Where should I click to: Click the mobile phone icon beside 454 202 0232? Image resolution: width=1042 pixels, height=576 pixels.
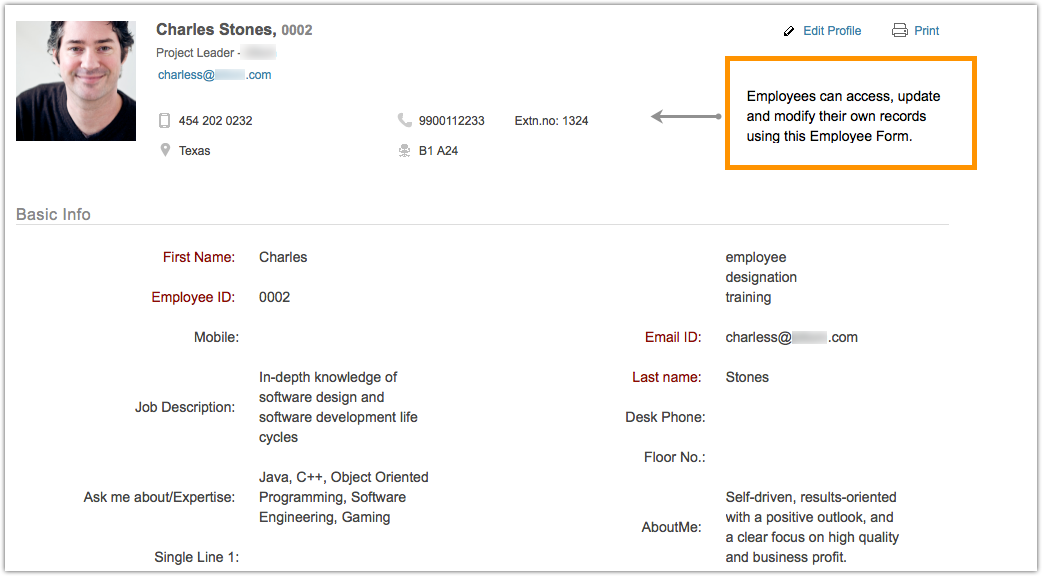[x=164, y=121]
